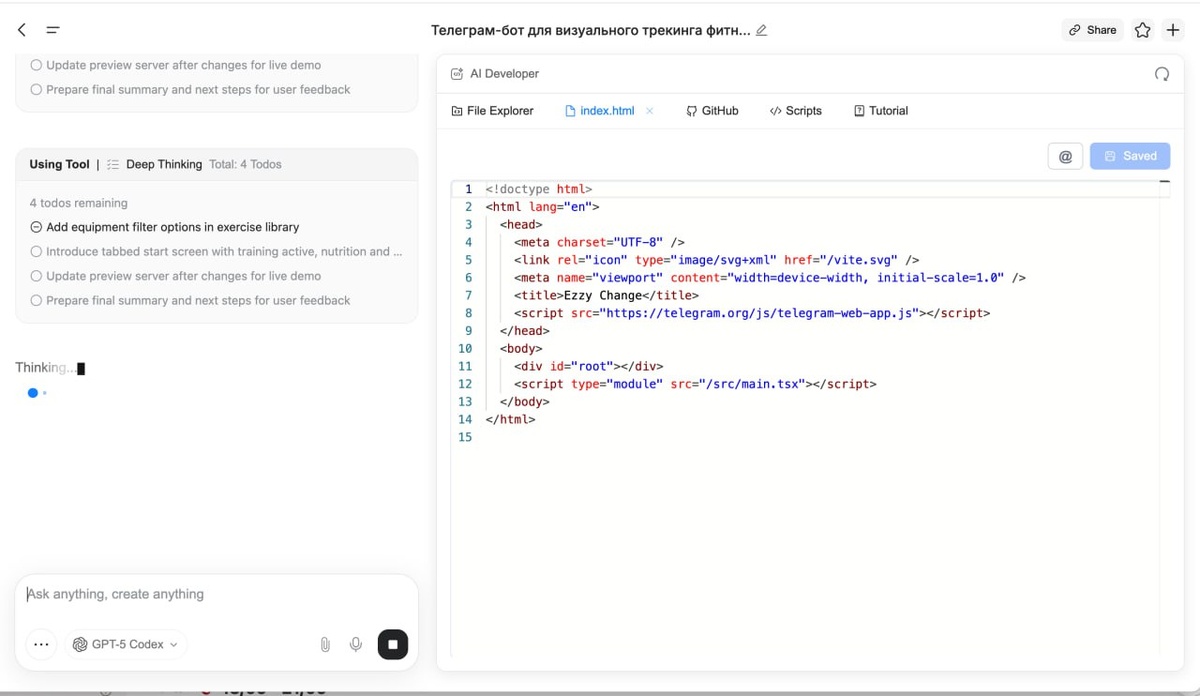Click the Ezzy Change title code line
Image resolution: width=1200 pixels, height=696 pixels.
click(607, 295)
